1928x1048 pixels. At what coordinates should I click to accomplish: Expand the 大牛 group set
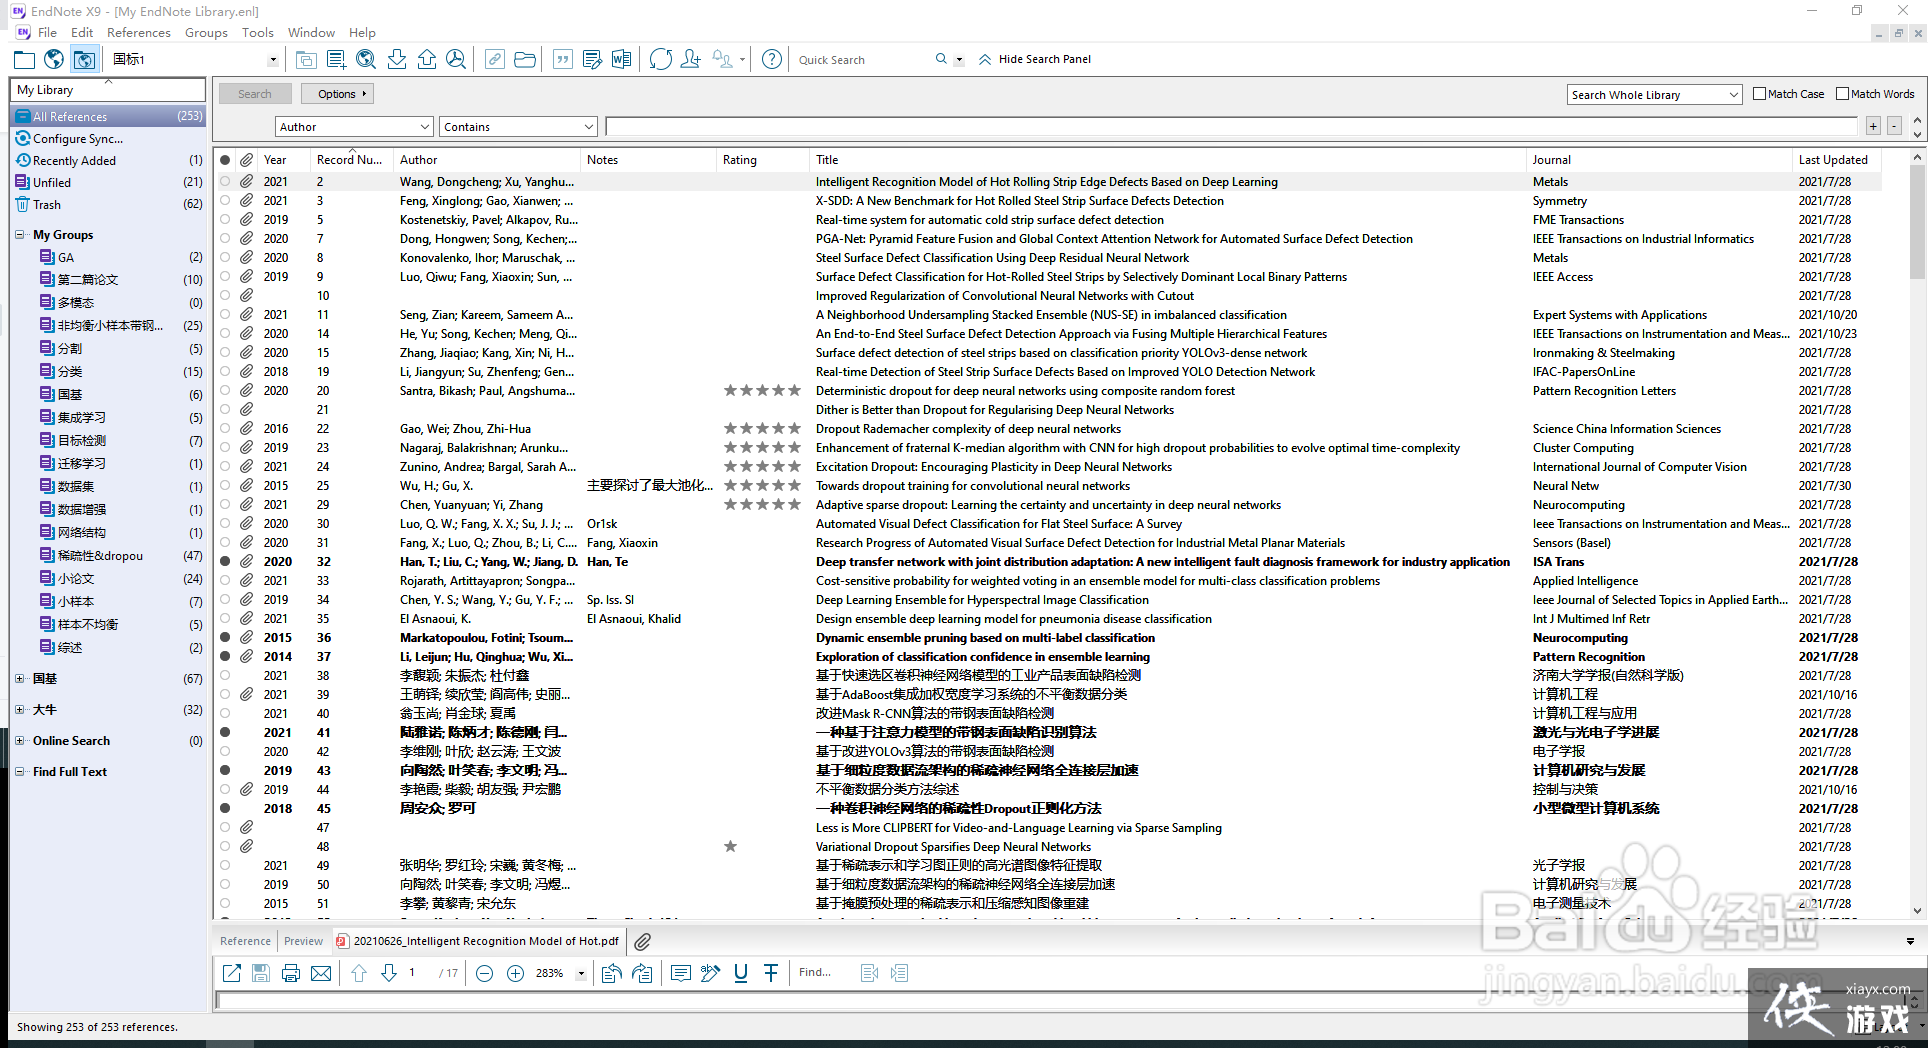tap(20, 710)
